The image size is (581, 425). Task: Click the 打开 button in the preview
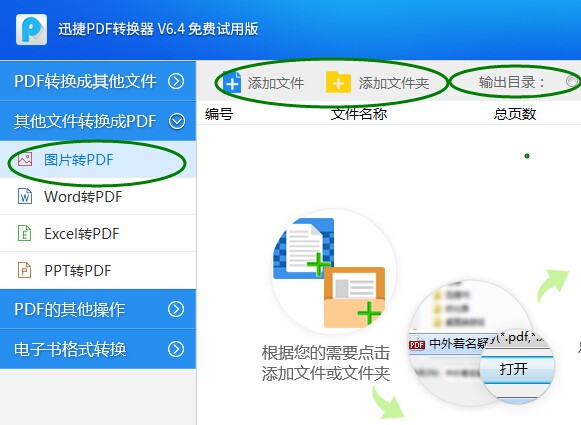point(514,369)
